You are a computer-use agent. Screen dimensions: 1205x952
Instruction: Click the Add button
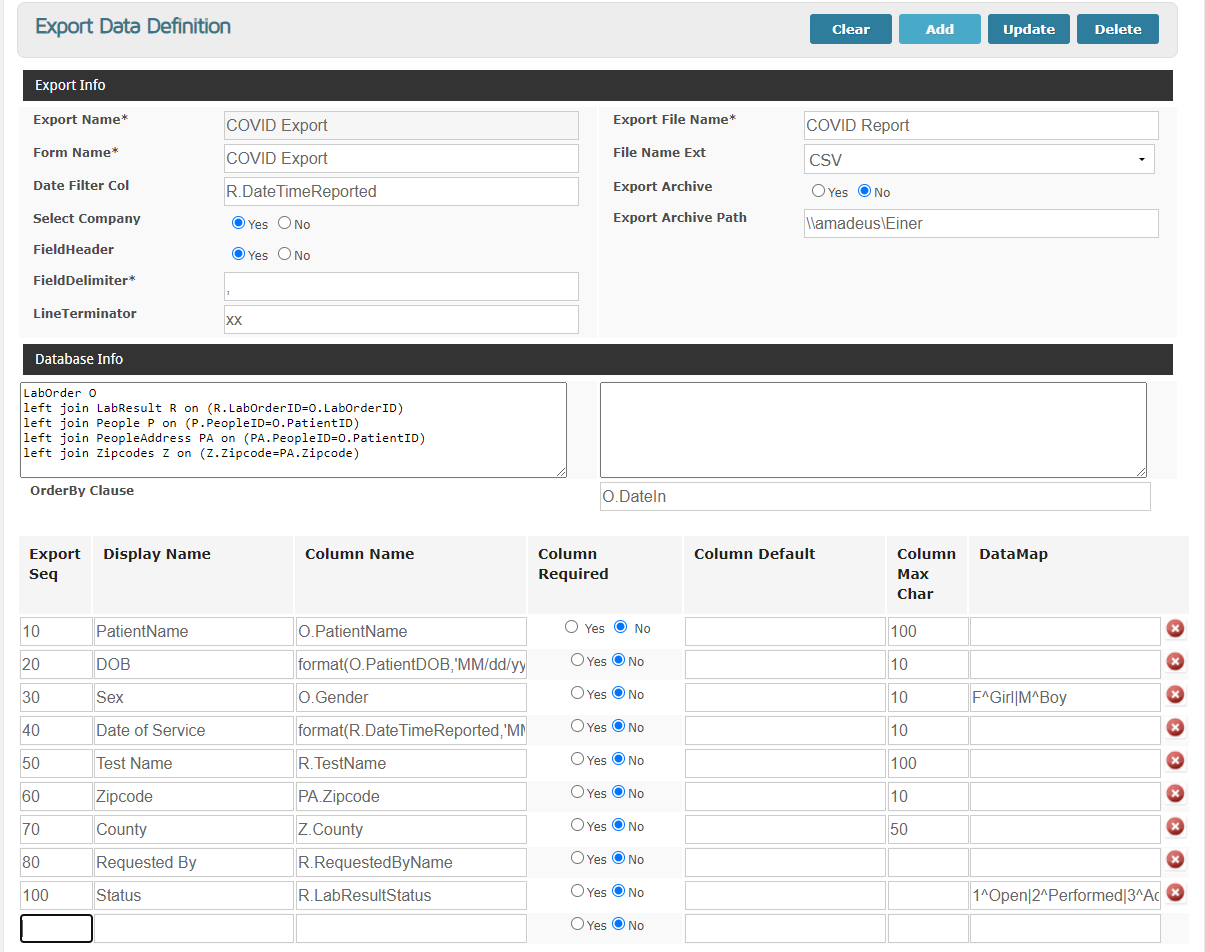click(940, 29)
